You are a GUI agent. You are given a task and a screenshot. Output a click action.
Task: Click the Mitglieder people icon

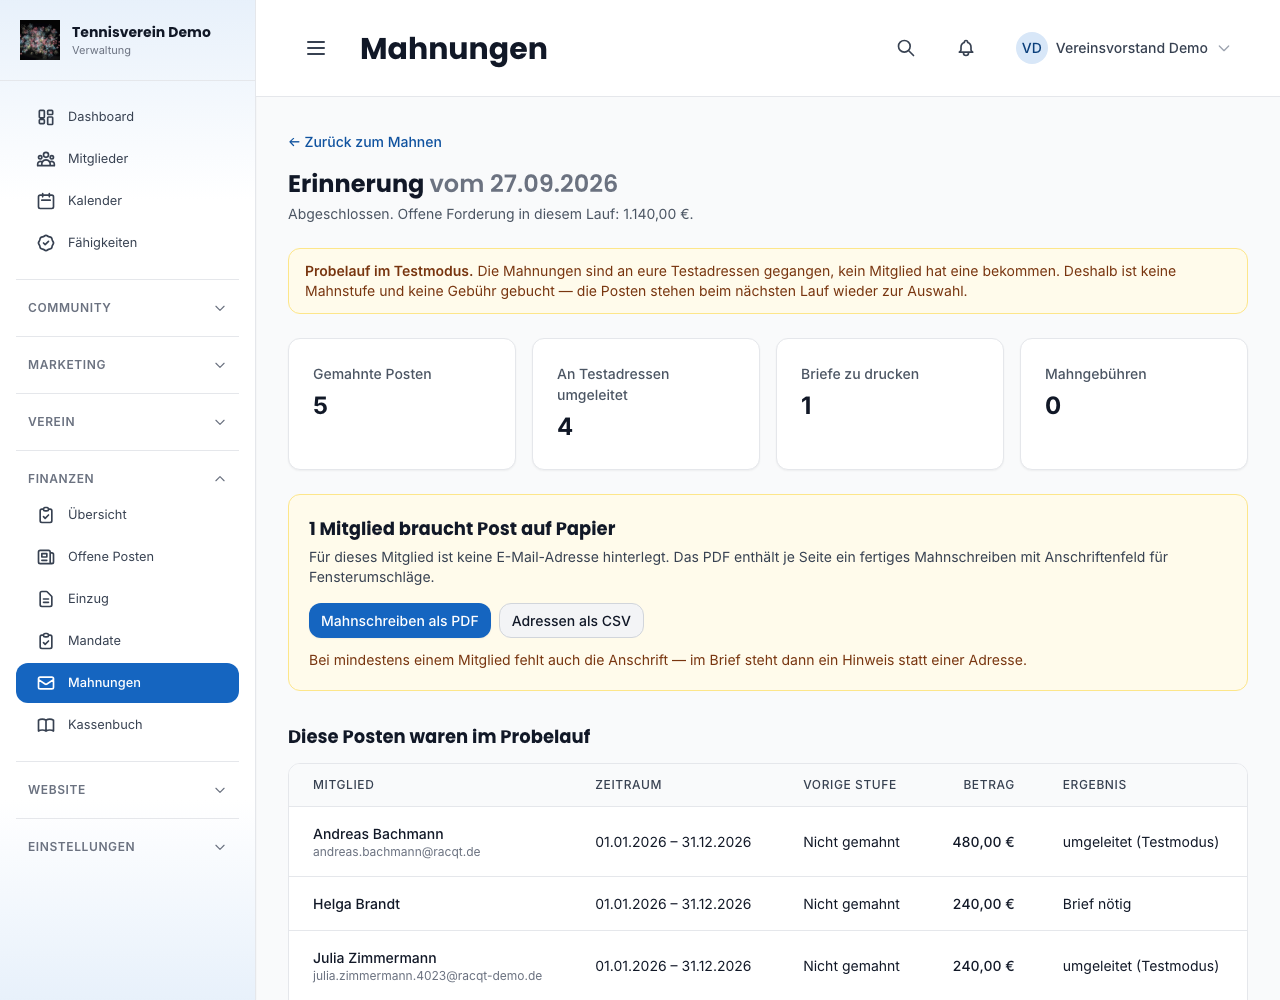click(46, 159)
